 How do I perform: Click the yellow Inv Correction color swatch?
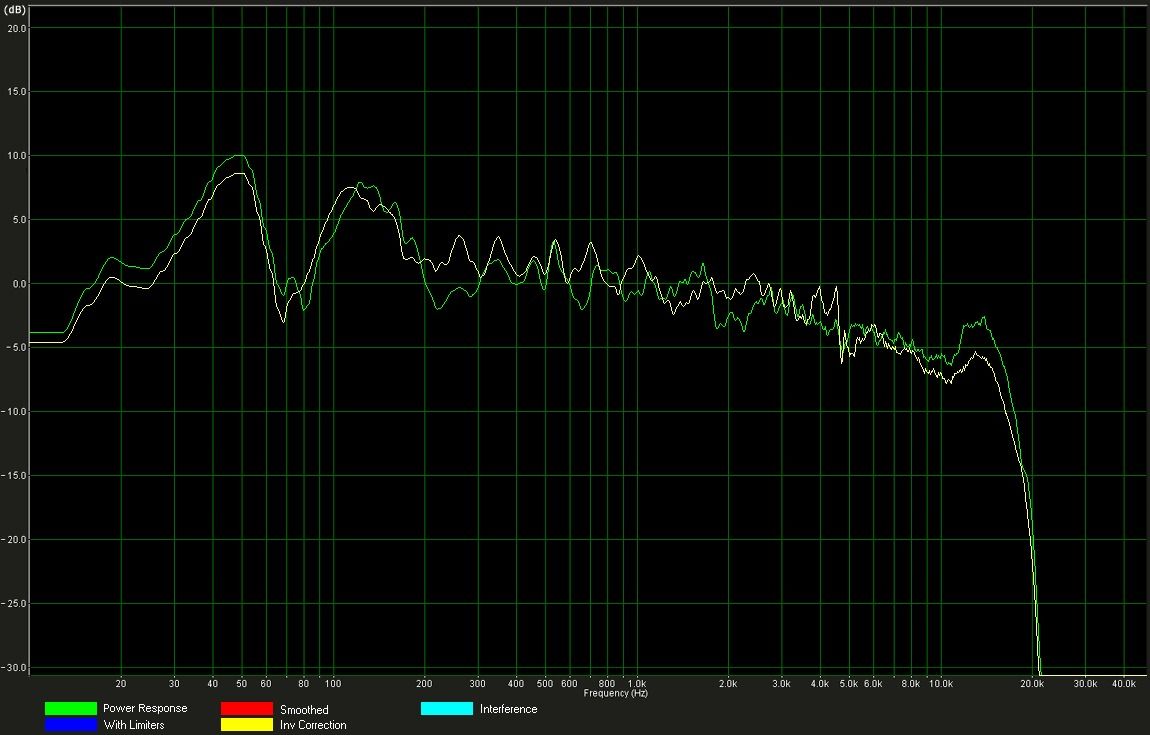coord(247,725)
